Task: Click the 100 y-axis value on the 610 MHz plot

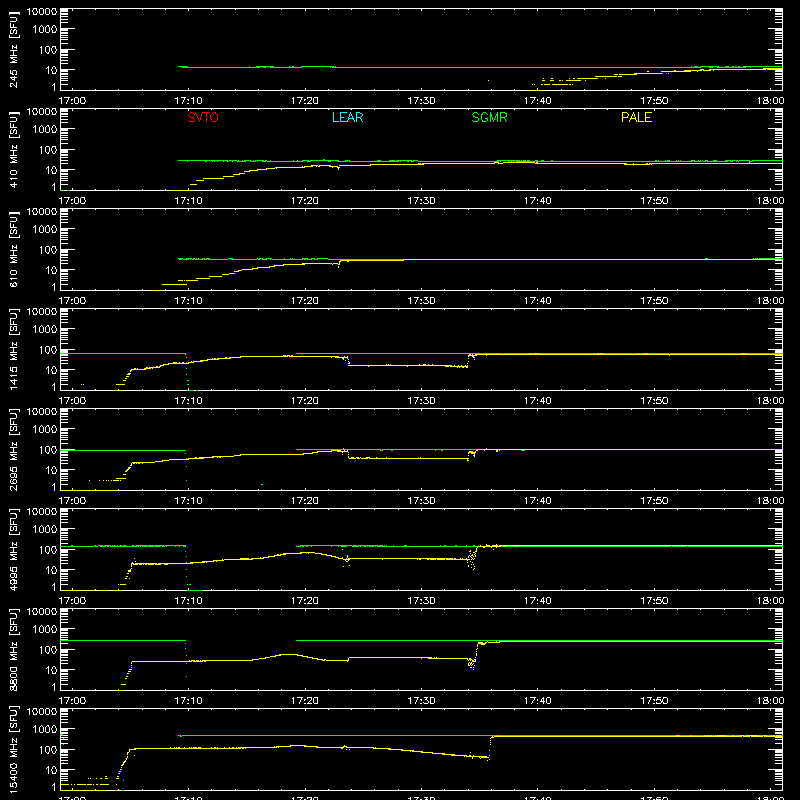Action: 48,250
